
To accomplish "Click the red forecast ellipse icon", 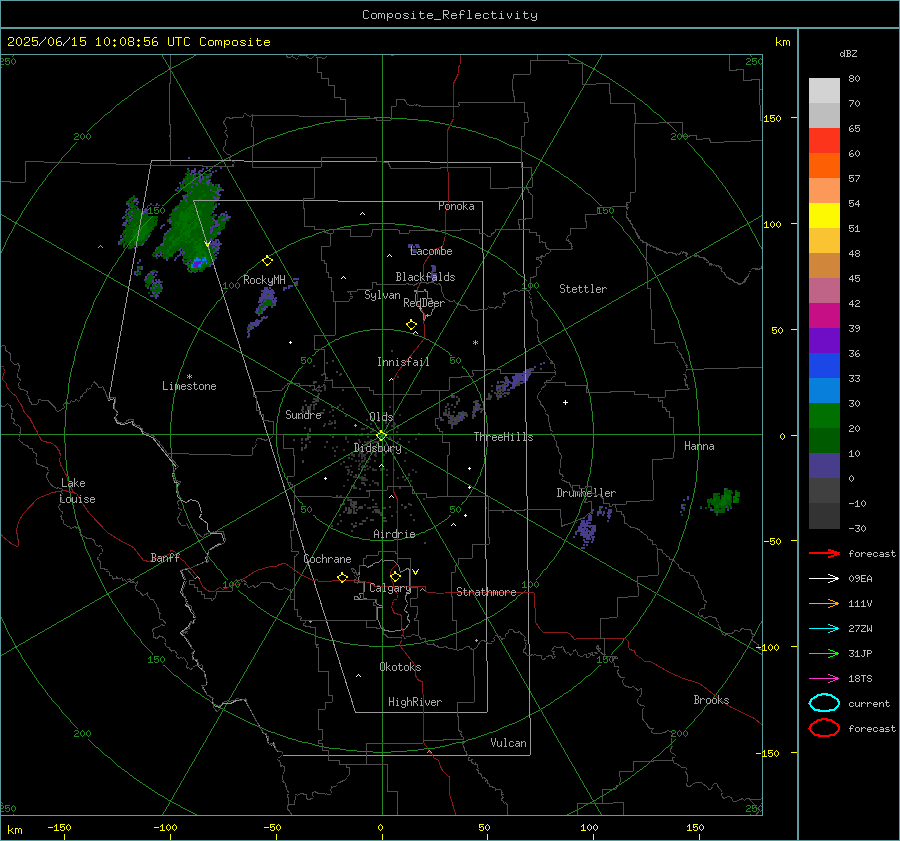I will pos(824,728).
